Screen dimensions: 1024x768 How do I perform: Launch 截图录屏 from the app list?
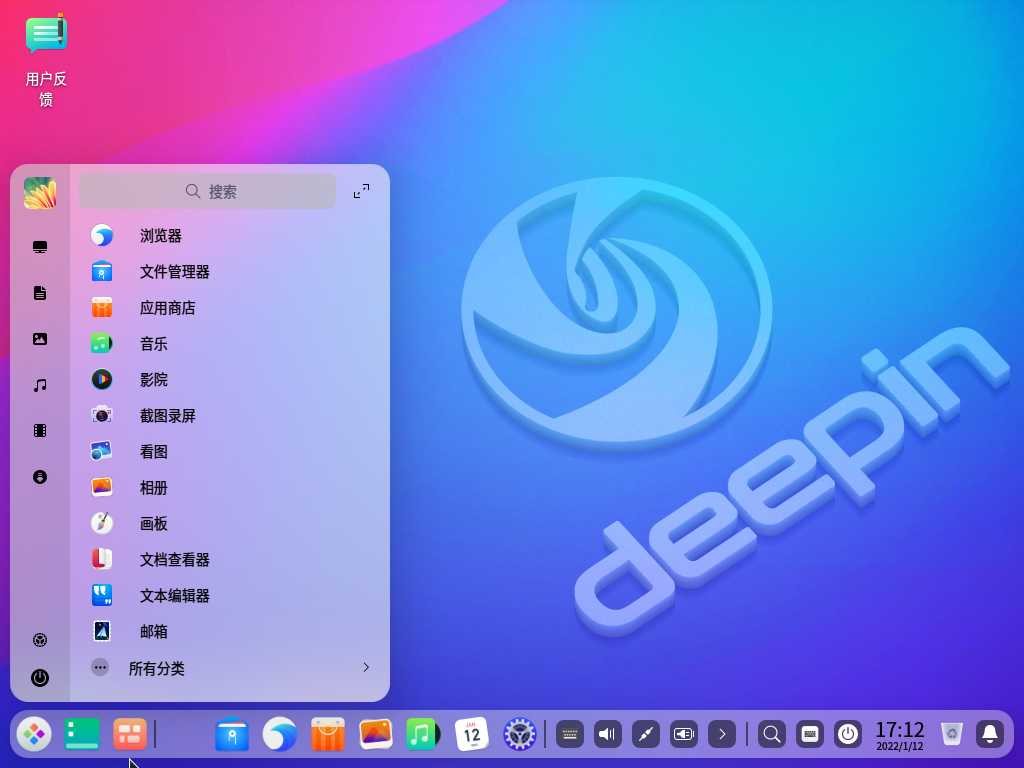(230, 415)
